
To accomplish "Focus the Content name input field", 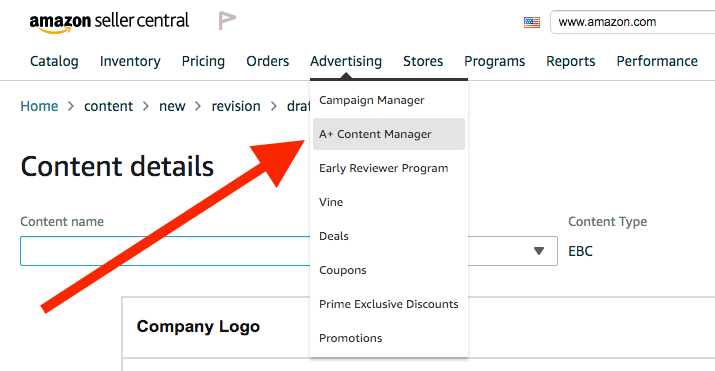I will [165, 251].
